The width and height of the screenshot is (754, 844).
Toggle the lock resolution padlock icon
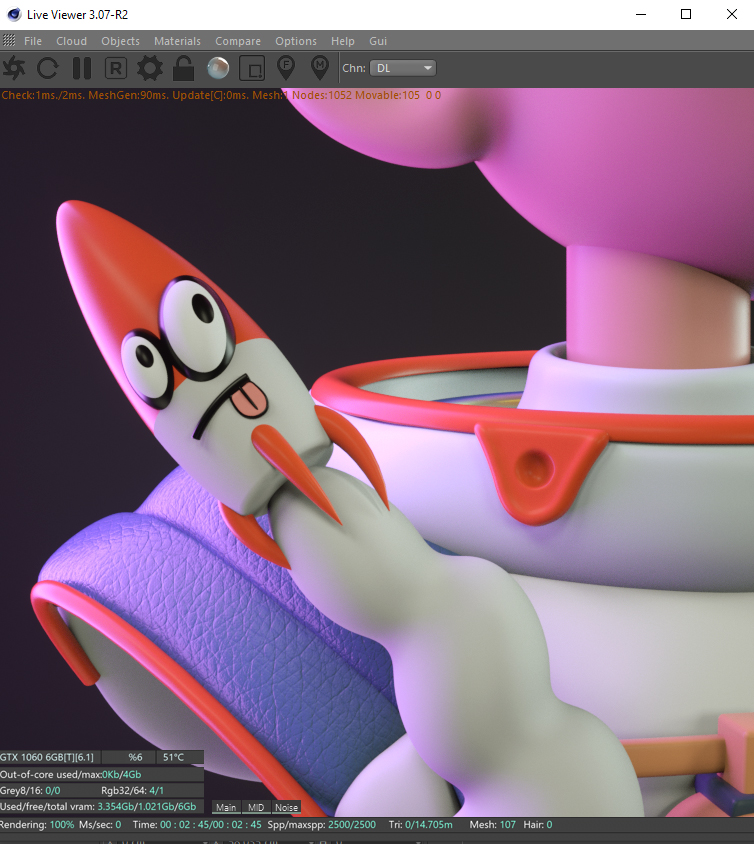[x=184, y=68]
